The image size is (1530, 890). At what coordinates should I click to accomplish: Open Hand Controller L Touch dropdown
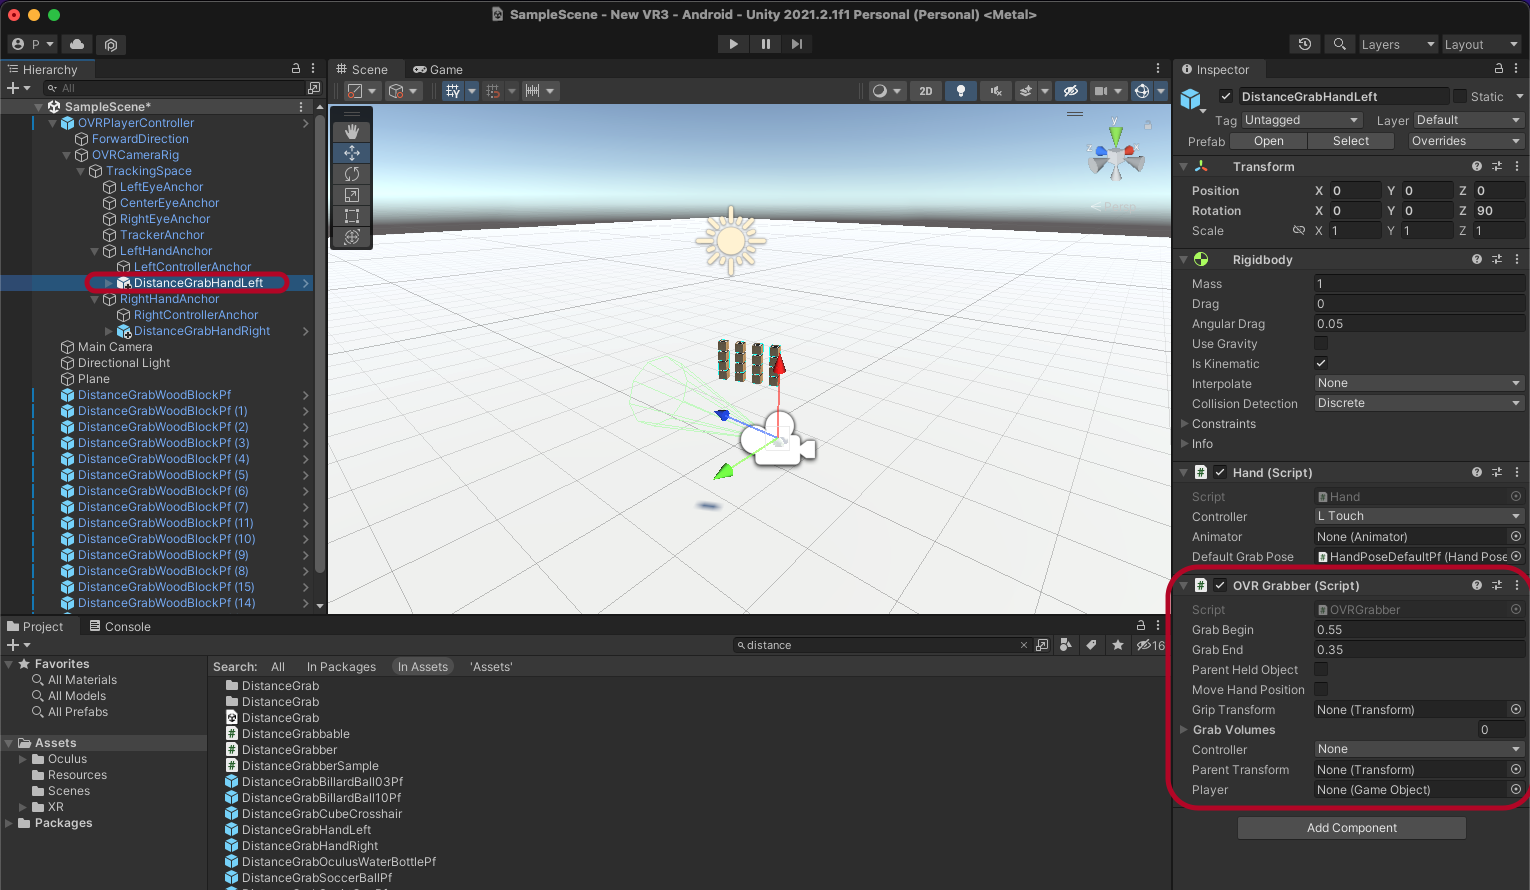[x=1419, y=516]
